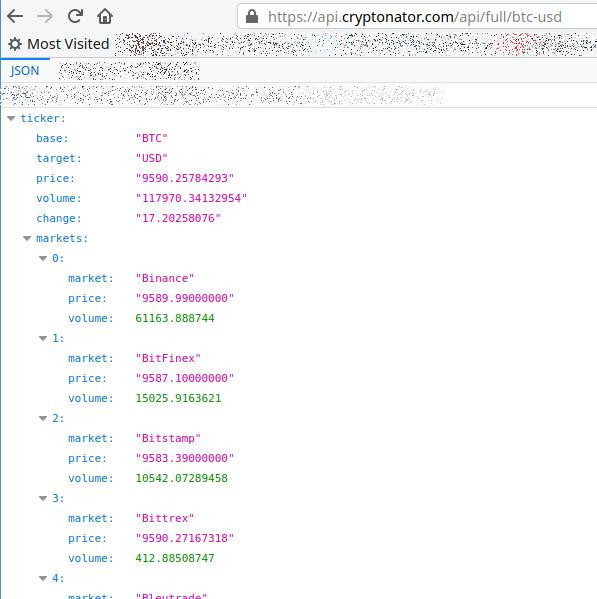
Task: Click Binance price "9589.99000000"
Action: pos(185,298)
